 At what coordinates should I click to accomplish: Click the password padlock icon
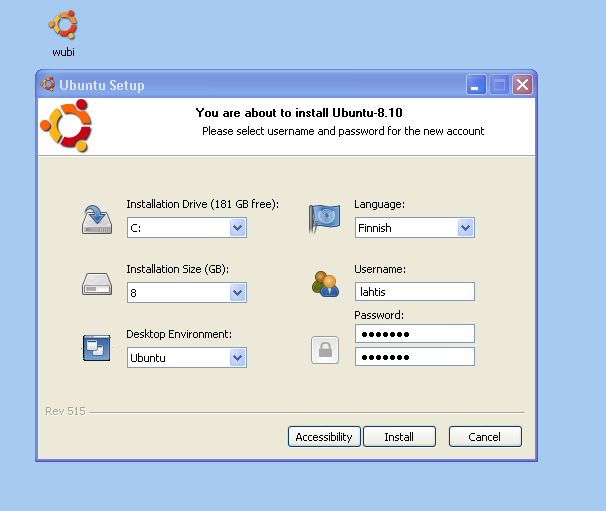[324, 349]
